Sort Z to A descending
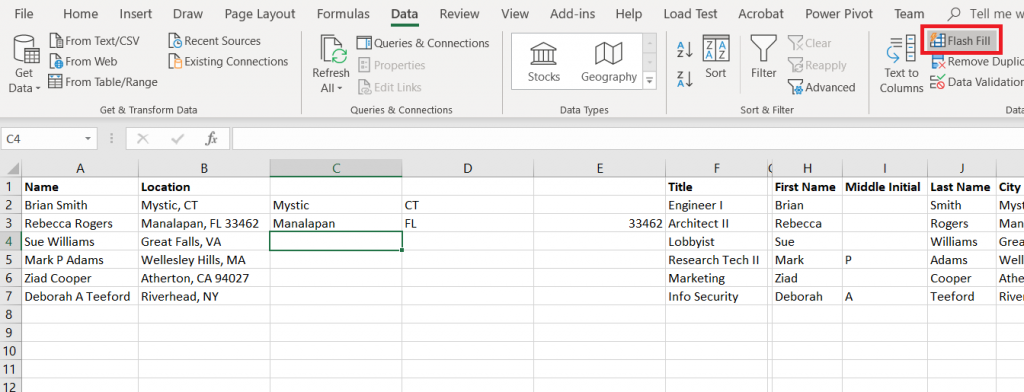This screenshot has width=1024, height=392. click(684, 79)
